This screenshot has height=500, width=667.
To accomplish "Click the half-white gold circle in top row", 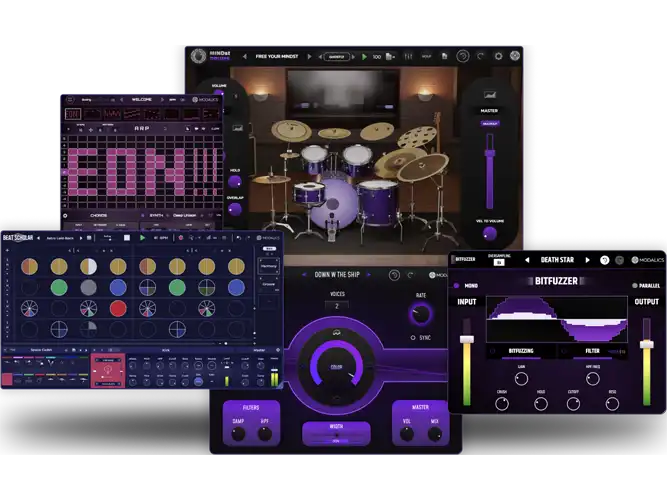I will [x=88, y=266].
